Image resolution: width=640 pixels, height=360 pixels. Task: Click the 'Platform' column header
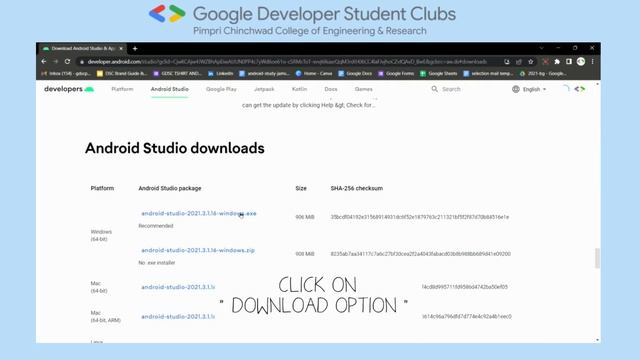(102, 188)
